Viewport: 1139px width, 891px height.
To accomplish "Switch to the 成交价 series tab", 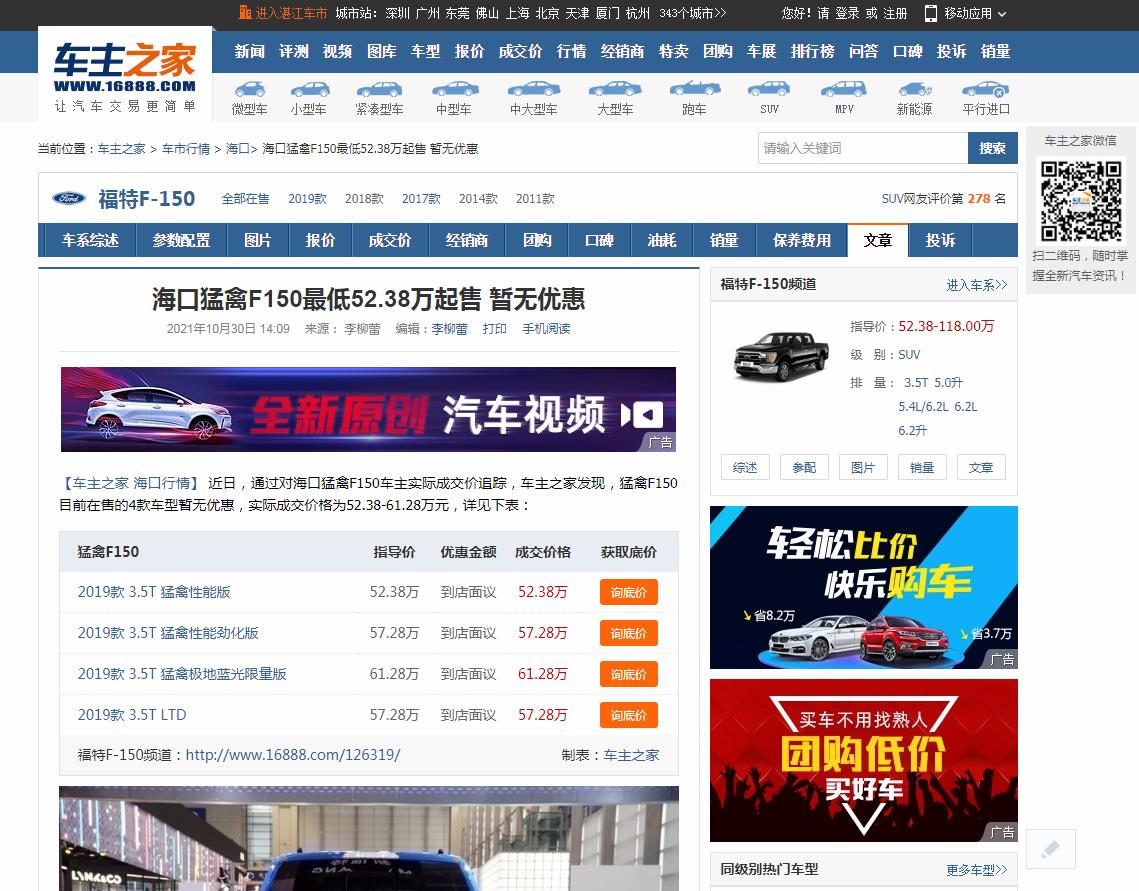I will [x=390, y=240].
